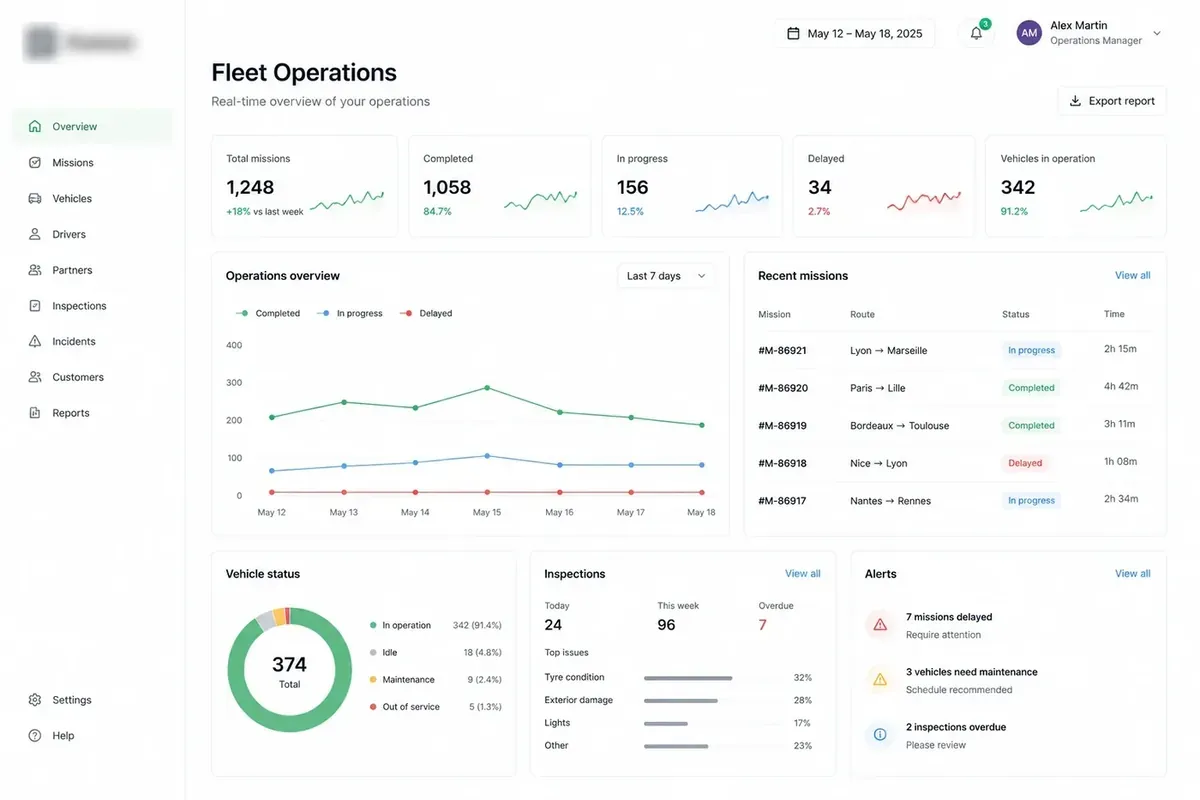Click the May 15 Completed data point

(x=487, y=387)
